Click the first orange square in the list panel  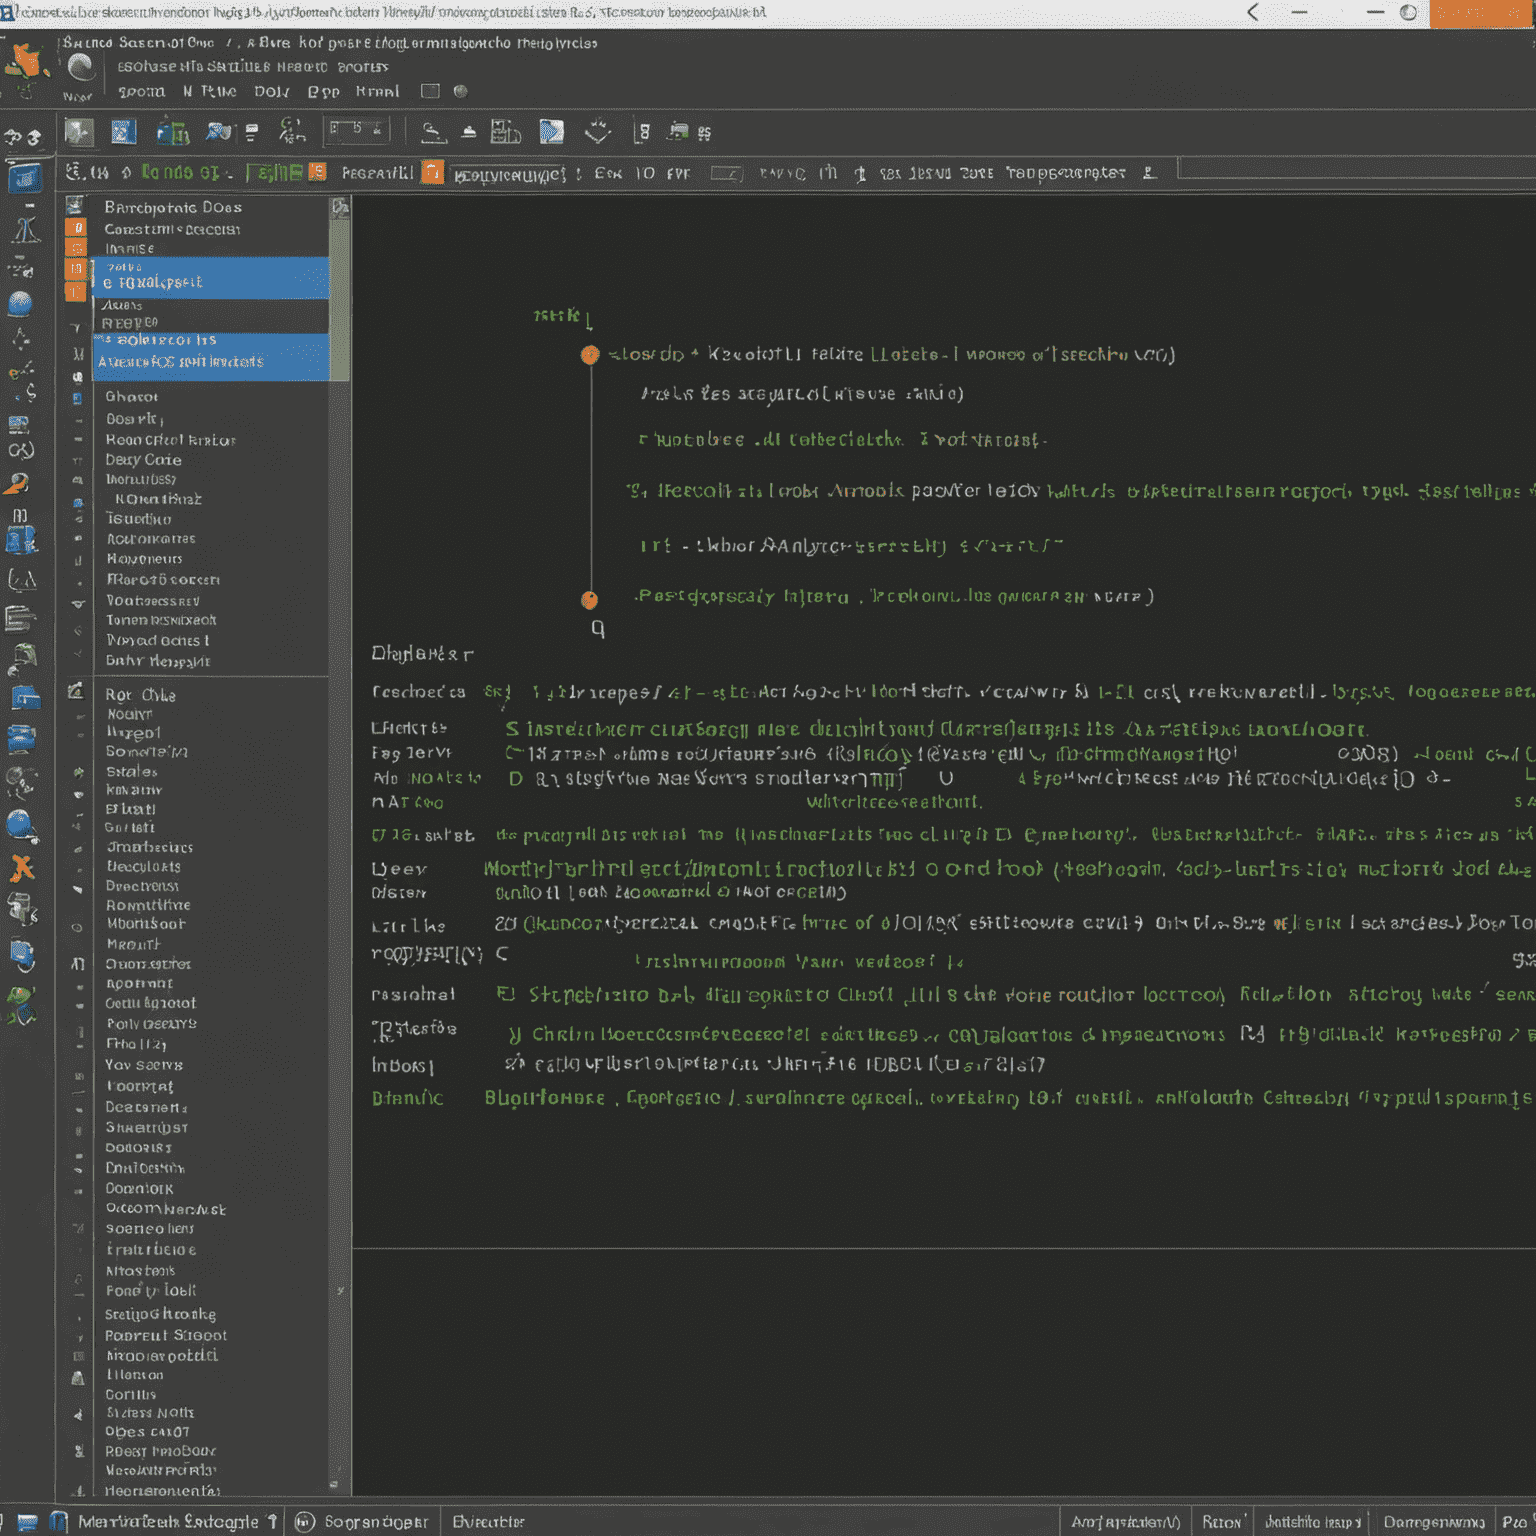pos(76,228)
